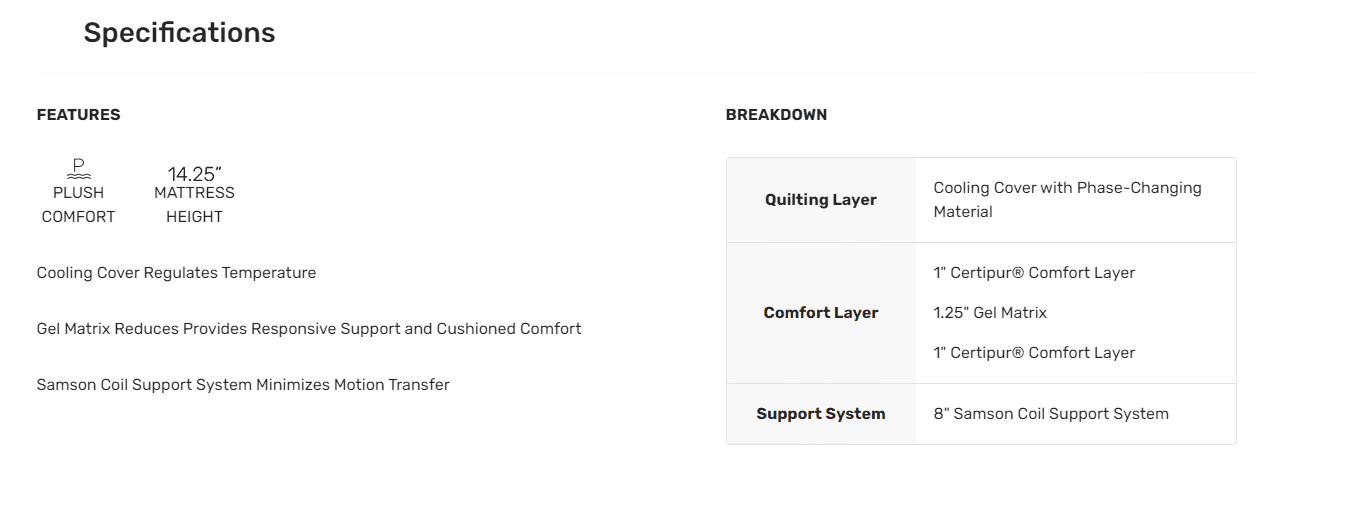The image size is (1349, 508).
Task: Click the Gel Matrix responsive support feature line
Action: pos(309,329)
